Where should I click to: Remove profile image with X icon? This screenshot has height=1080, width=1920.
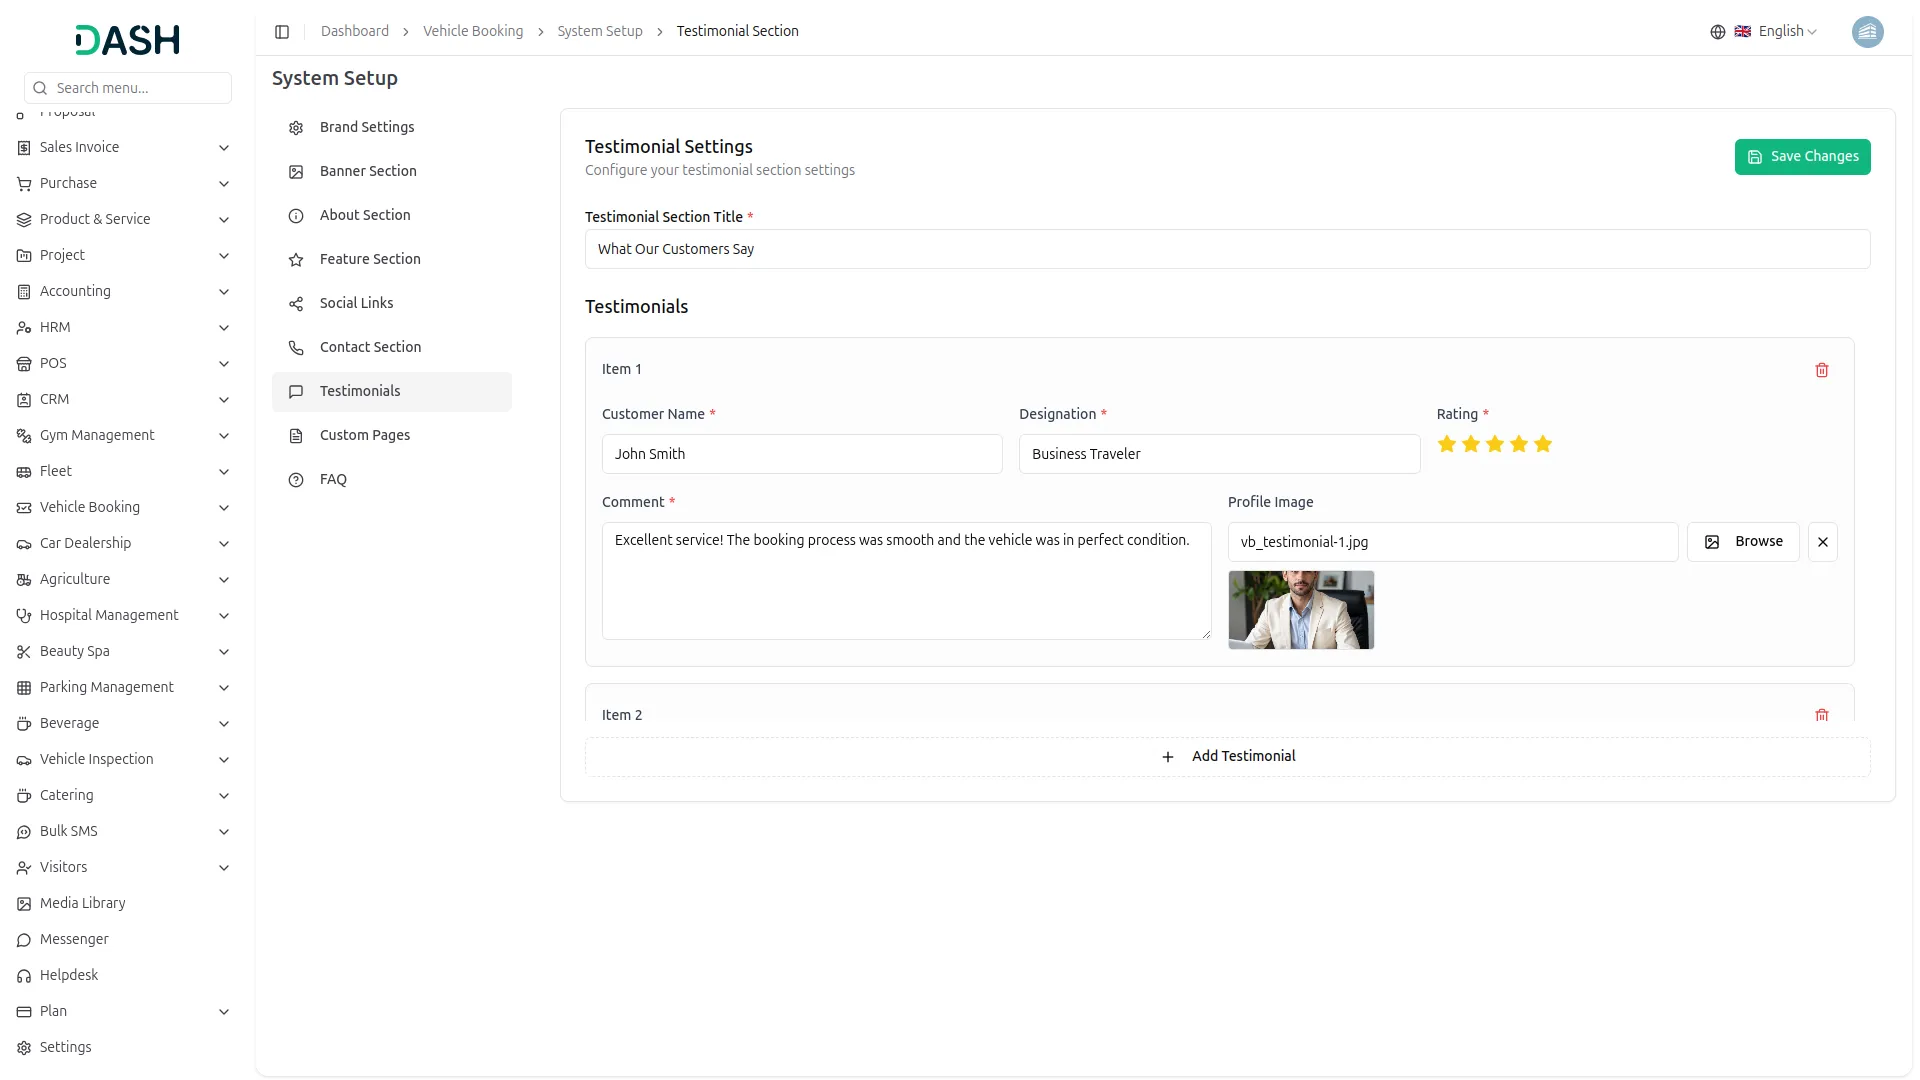pos(1822,542)
